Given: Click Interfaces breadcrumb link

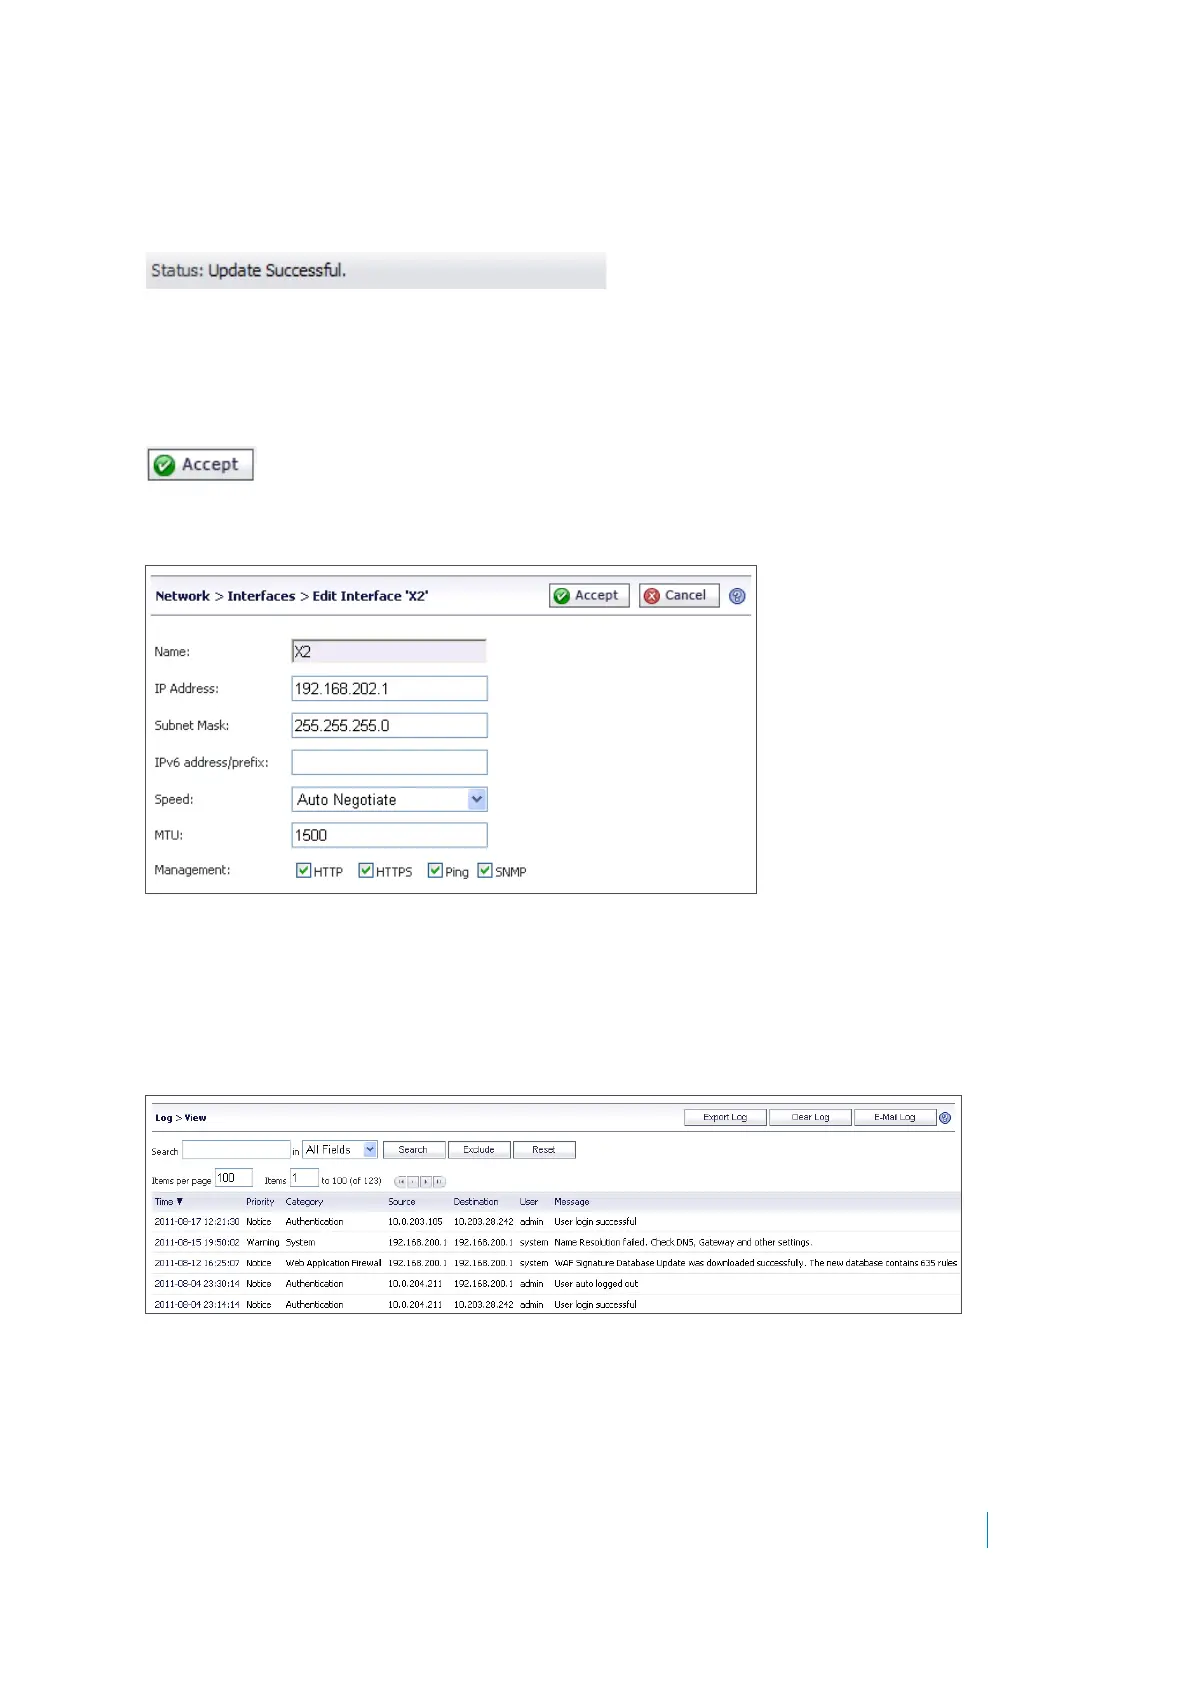Looking at the screenshot, I should (x=261, y=596).
